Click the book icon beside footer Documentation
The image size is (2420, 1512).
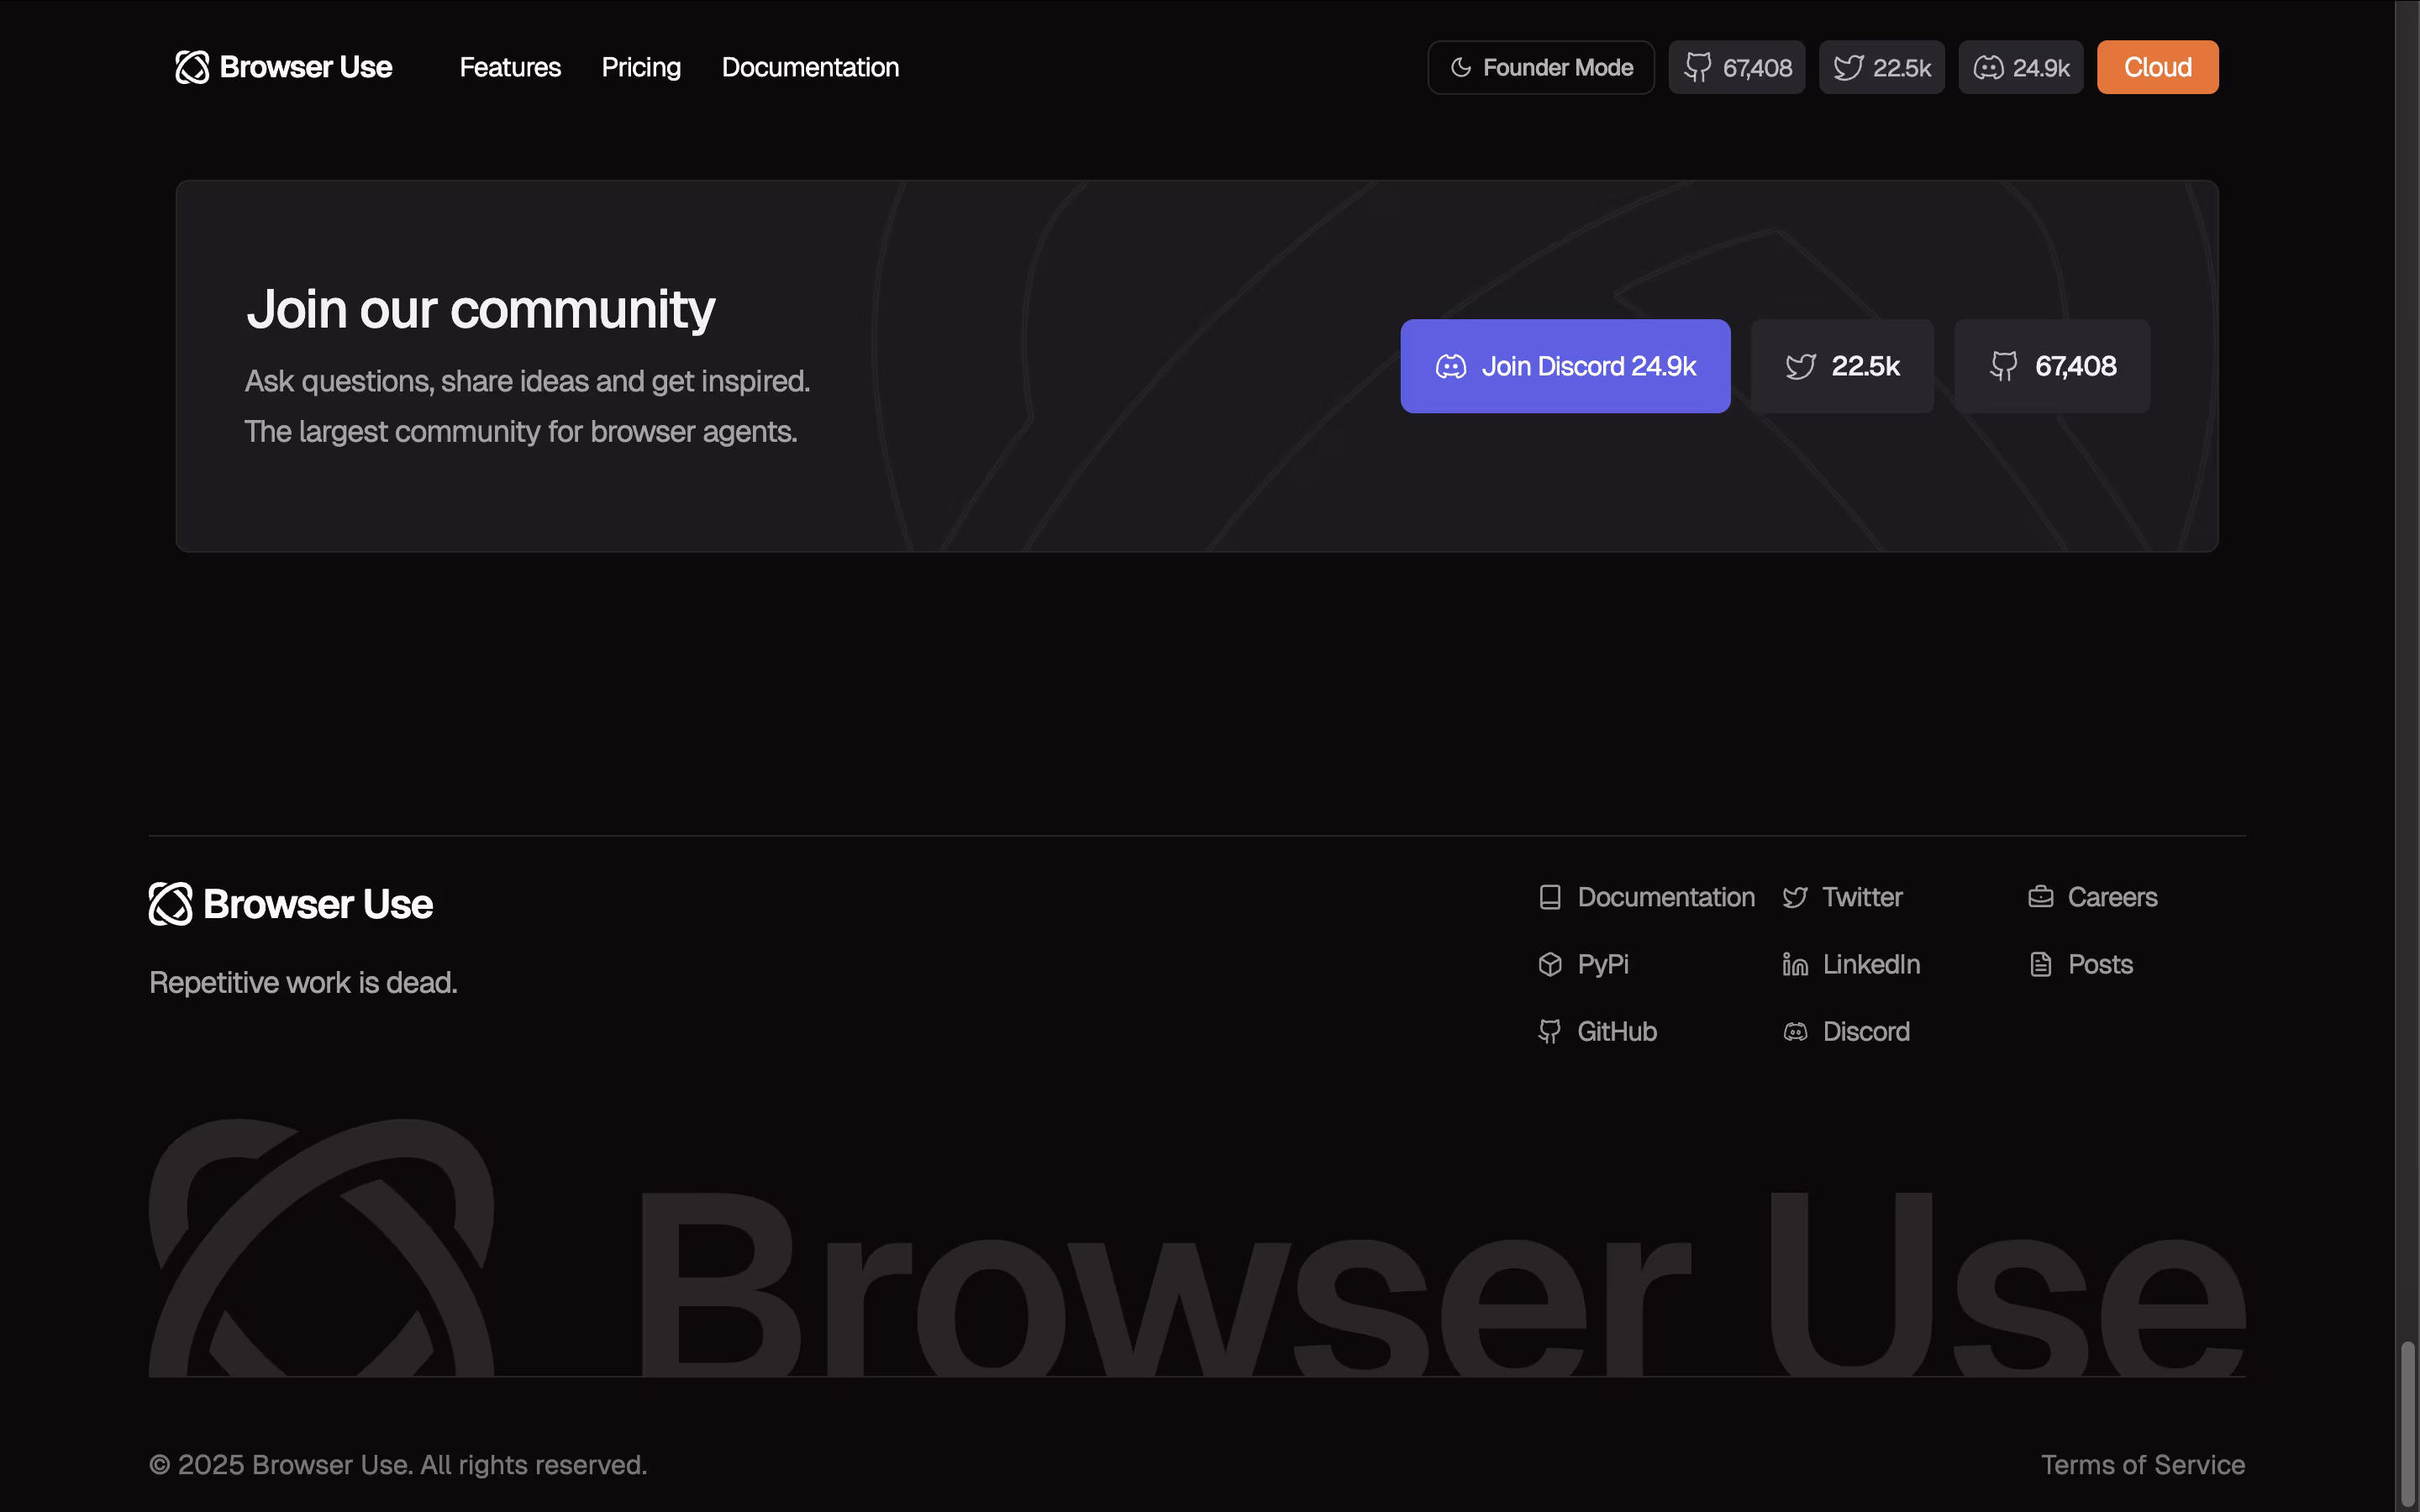1550,897
